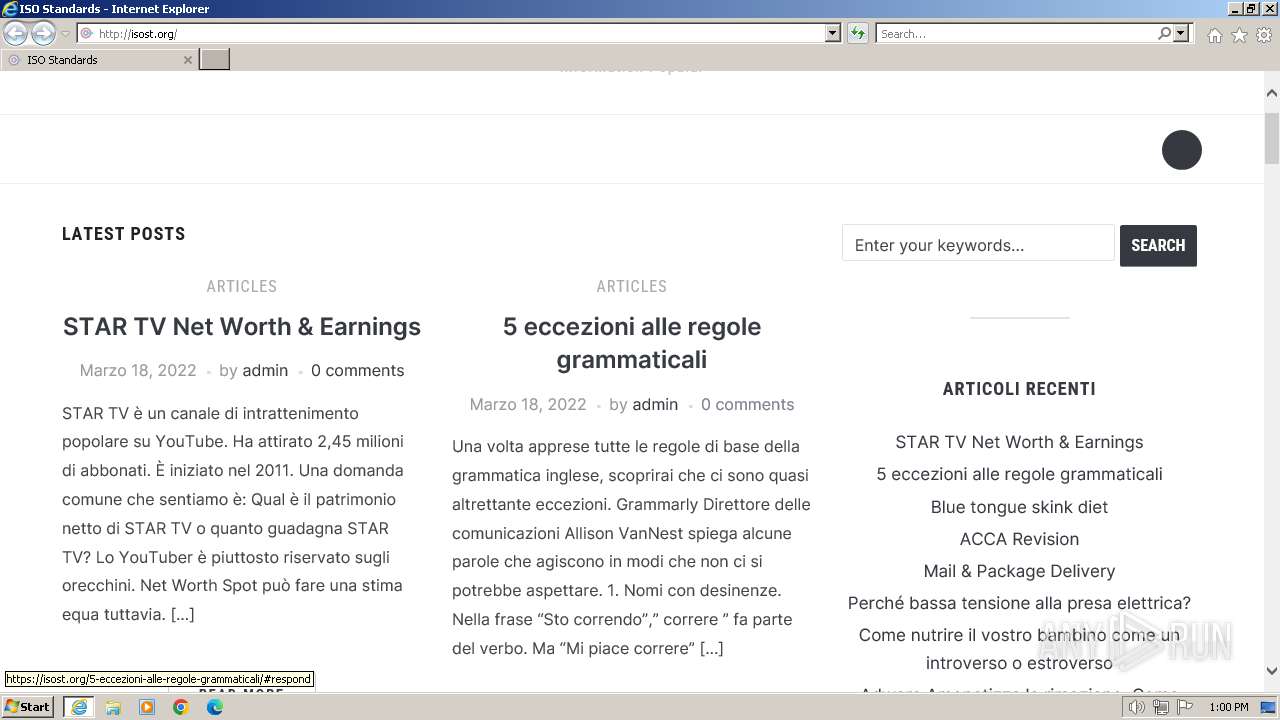Open network status tray icon

coord(1160,707)
